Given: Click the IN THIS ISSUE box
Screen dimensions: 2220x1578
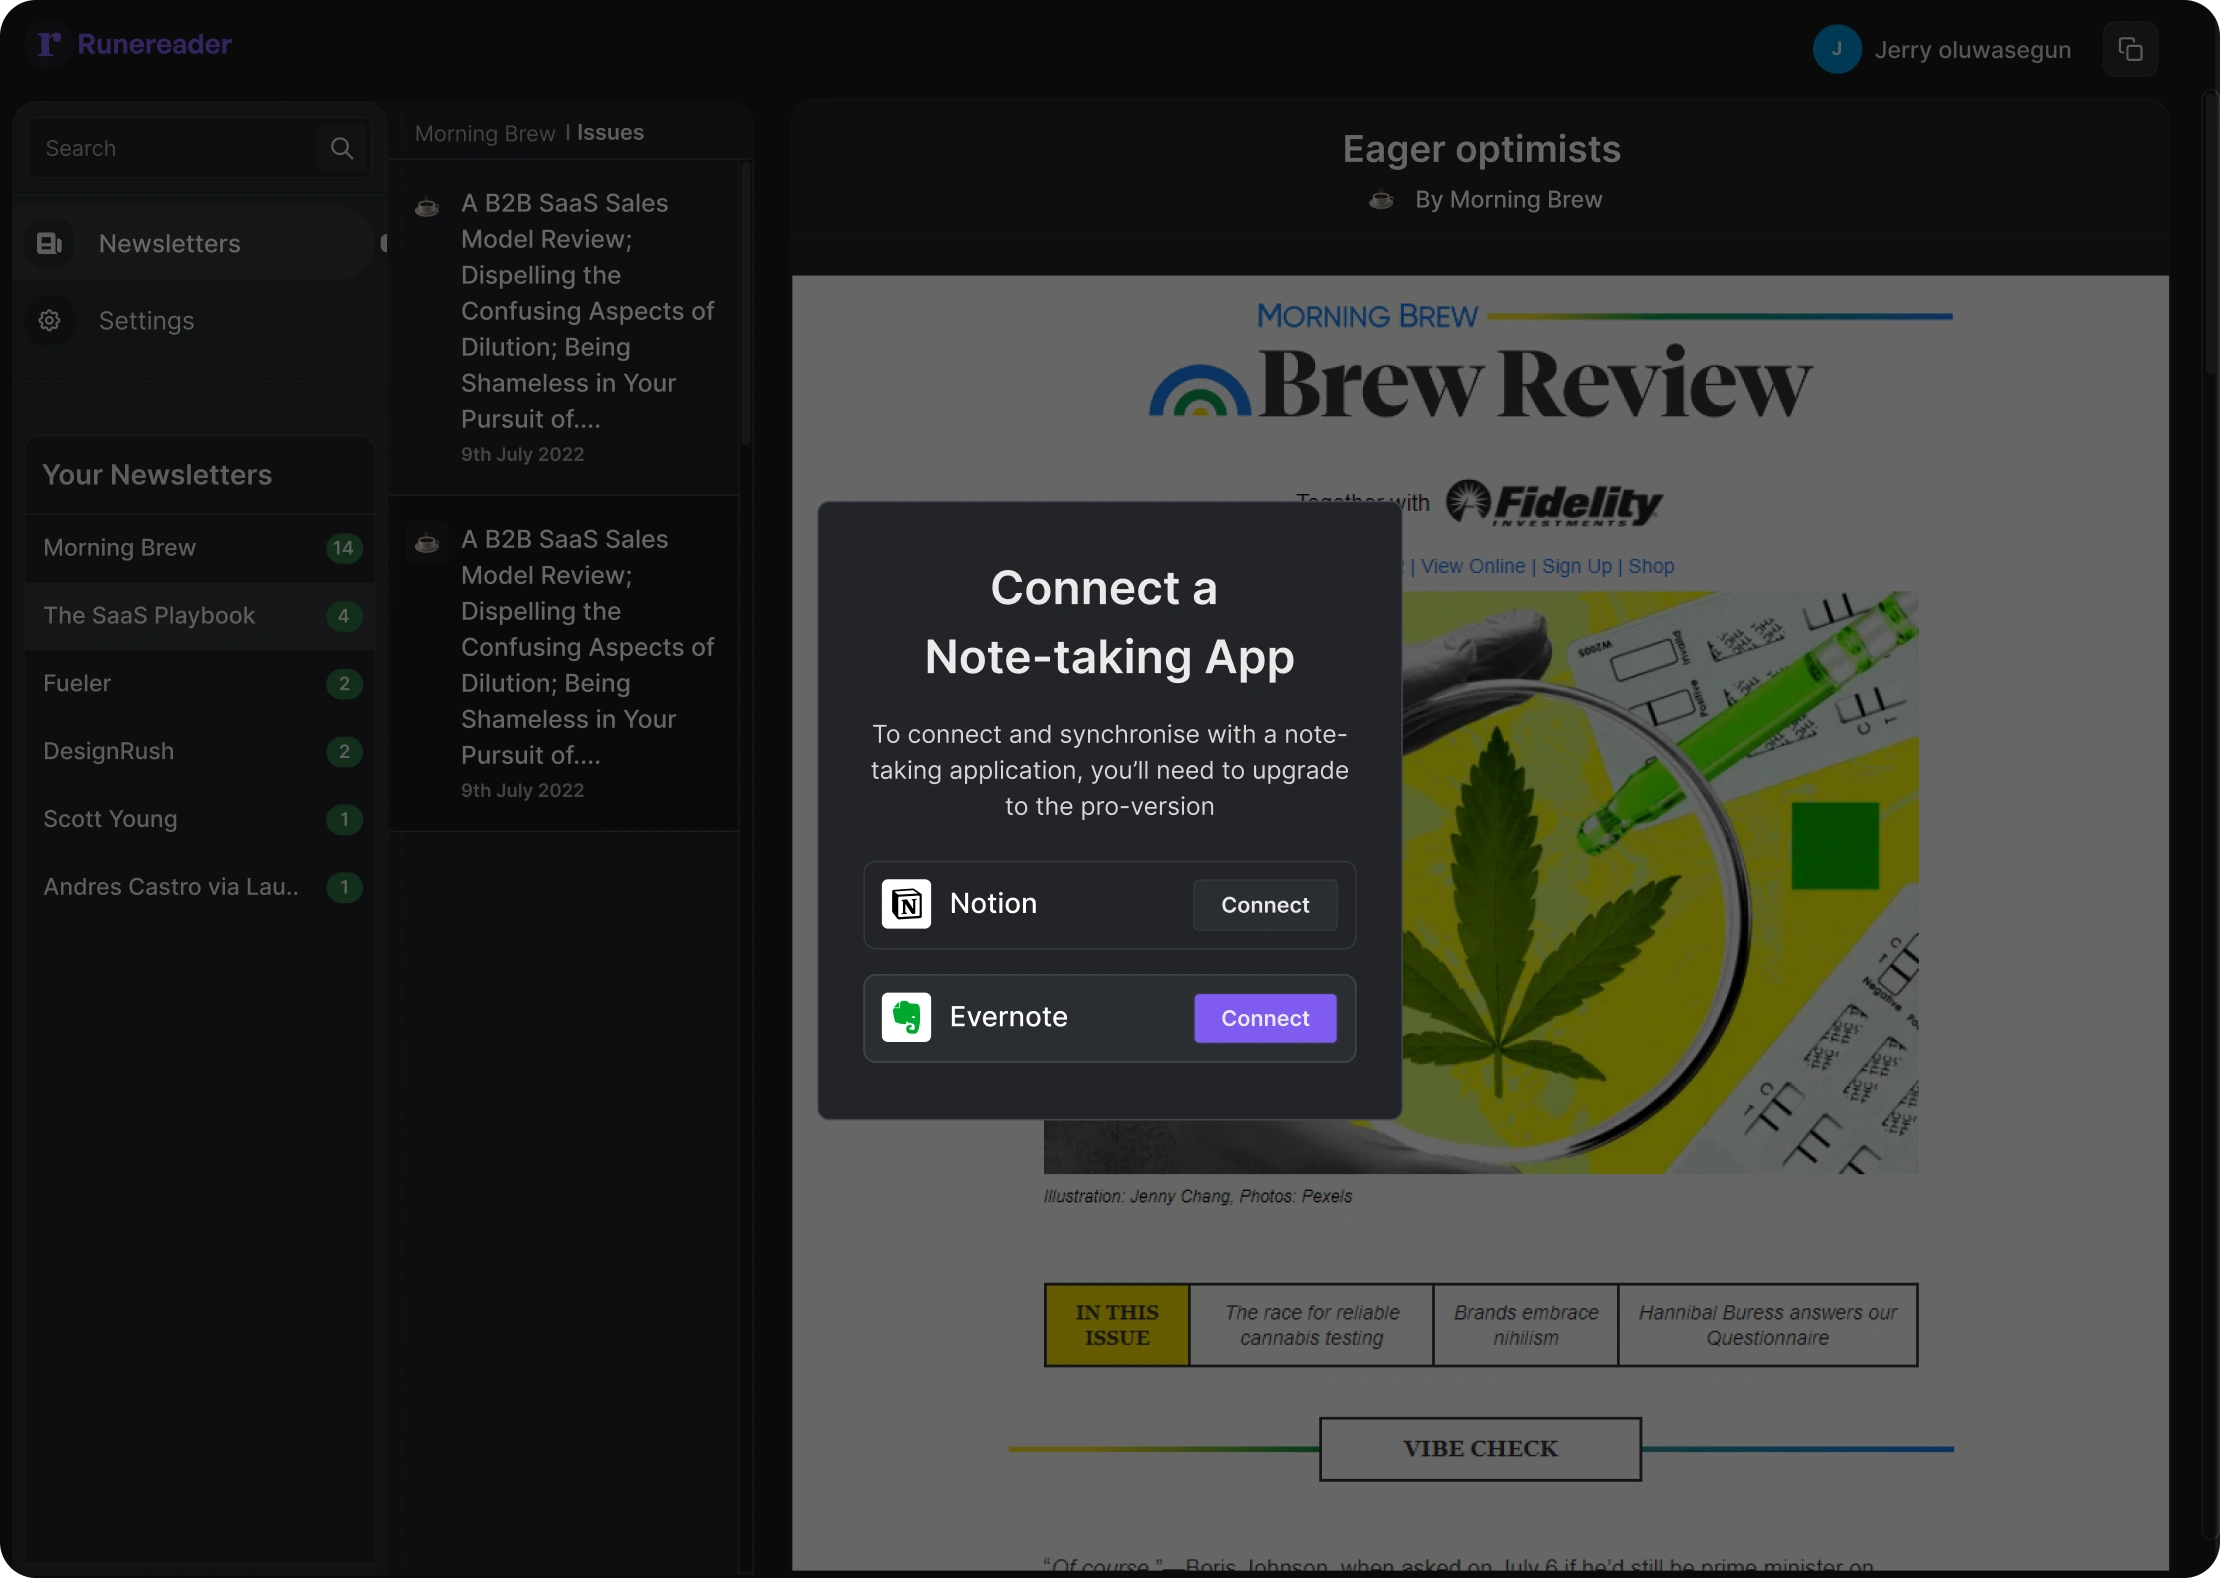Looking at the screenshot, I should [1117, 1325].
